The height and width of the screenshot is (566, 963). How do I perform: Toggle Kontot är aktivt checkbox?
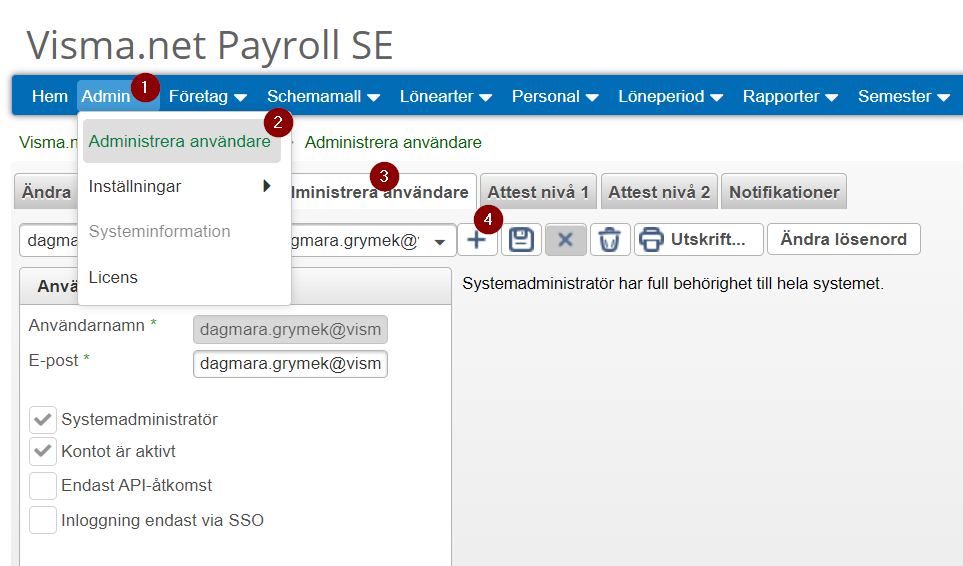(43, 452)
